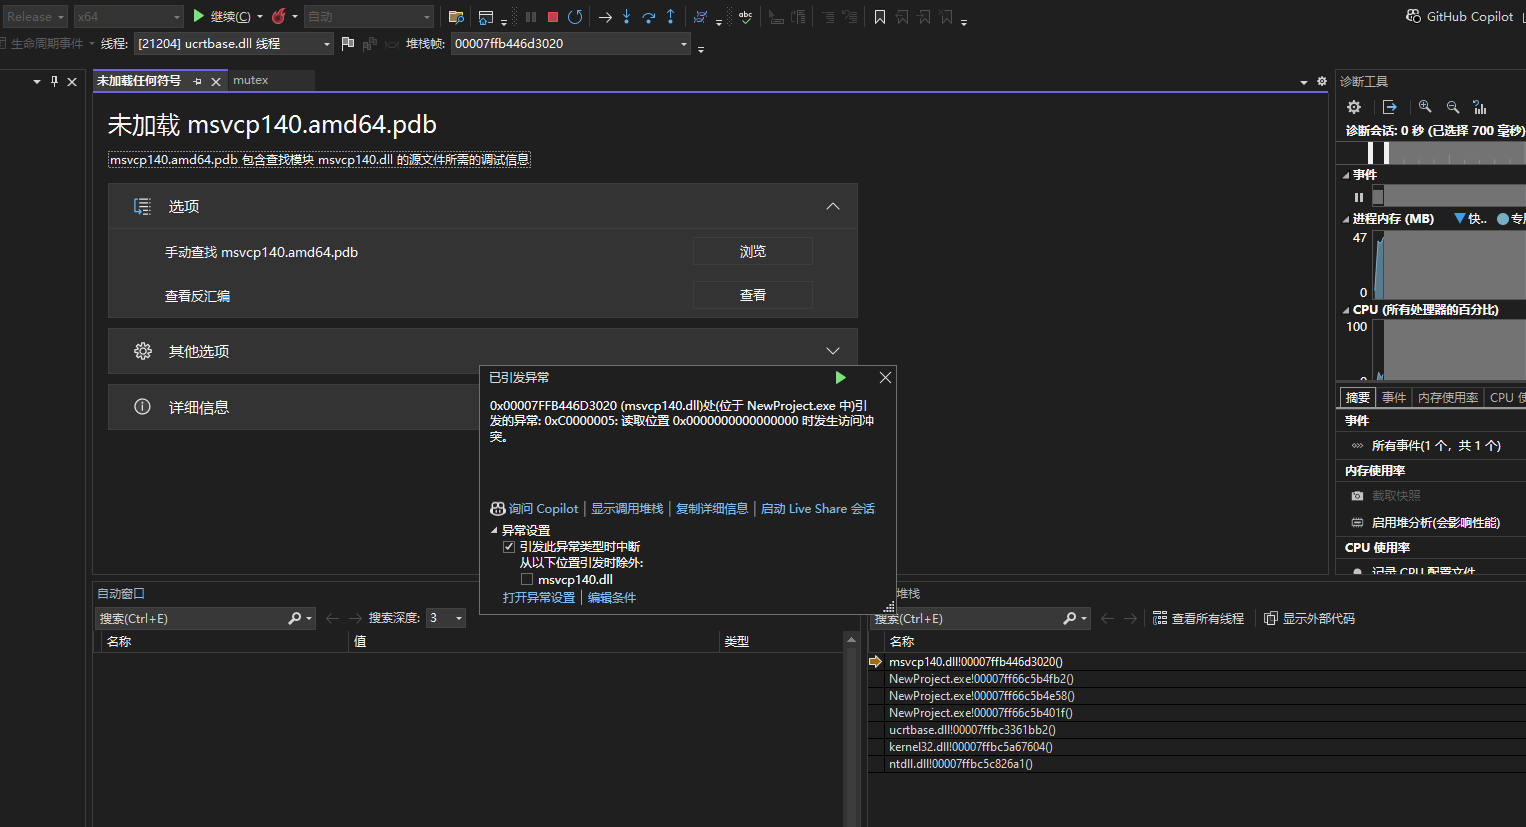Screen dimensions: 1526x827
Task: Click '启动 Live Share 会话' link
Action: (x=818, y=509)
